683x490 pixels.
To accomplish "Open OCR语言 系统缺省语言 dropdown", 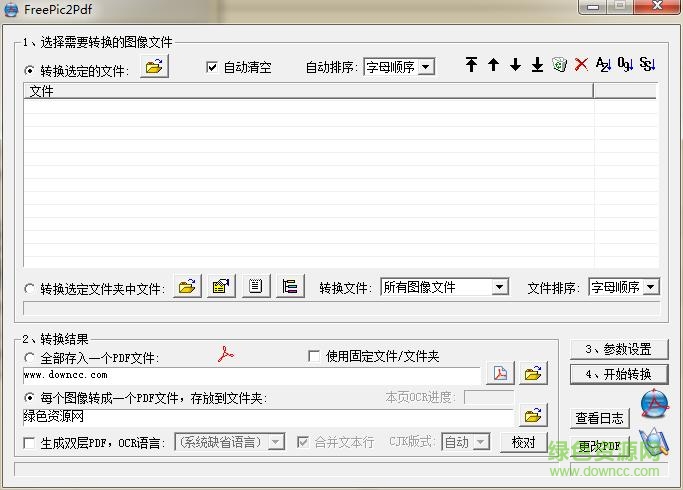I will (230, 442).
